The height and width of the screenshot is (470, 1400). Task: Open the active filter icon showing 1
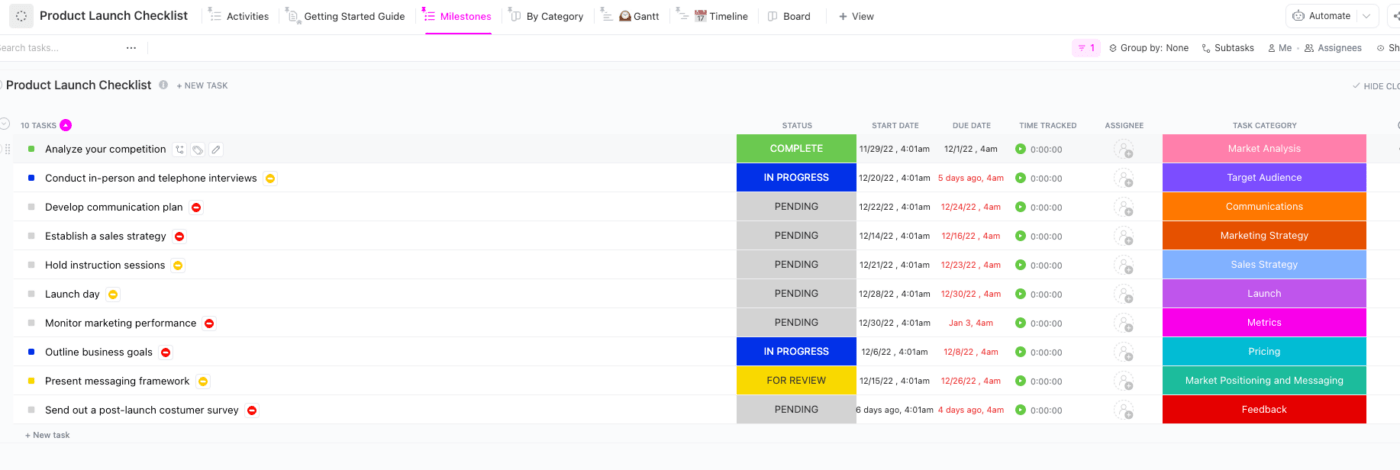pos(1085,48)
